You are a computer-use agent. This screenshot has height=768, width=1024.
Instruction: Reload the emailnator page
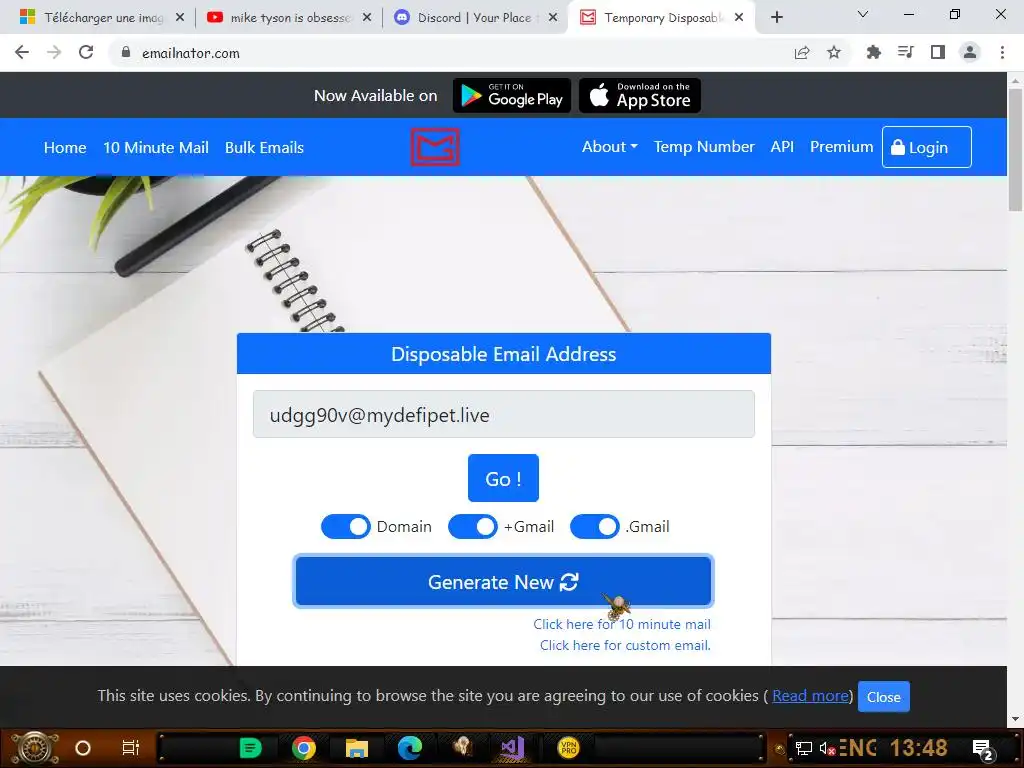[86, 52]
